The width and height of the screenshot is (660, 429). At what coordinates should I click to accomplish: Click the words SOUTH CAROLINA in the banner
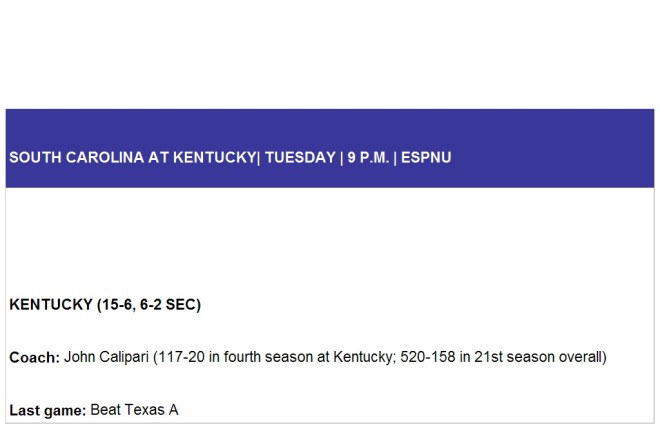click(77, 157)
